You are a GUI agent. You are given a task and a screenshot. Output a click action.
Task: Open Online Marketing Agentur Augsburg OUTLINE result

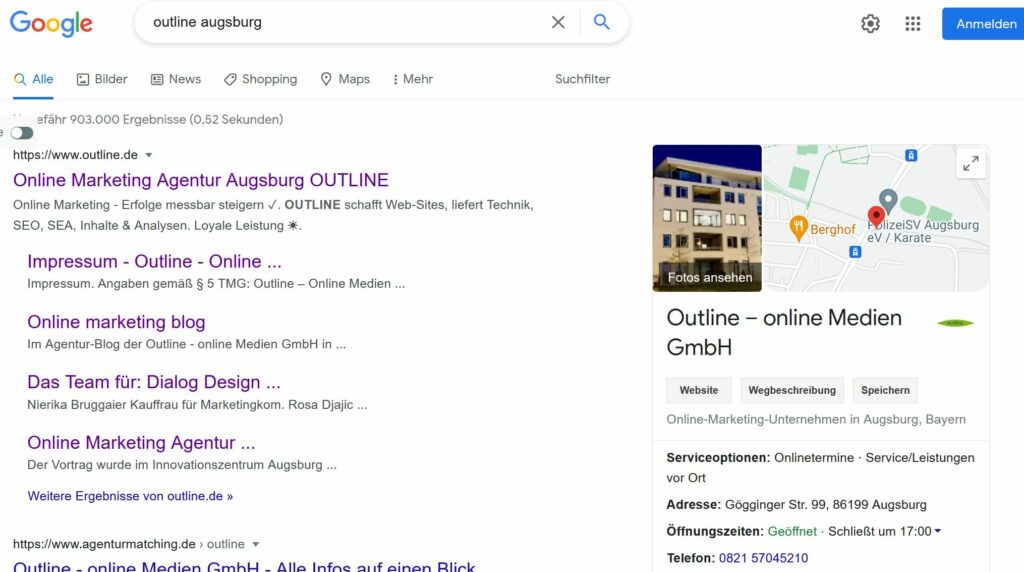pos(201,180)
